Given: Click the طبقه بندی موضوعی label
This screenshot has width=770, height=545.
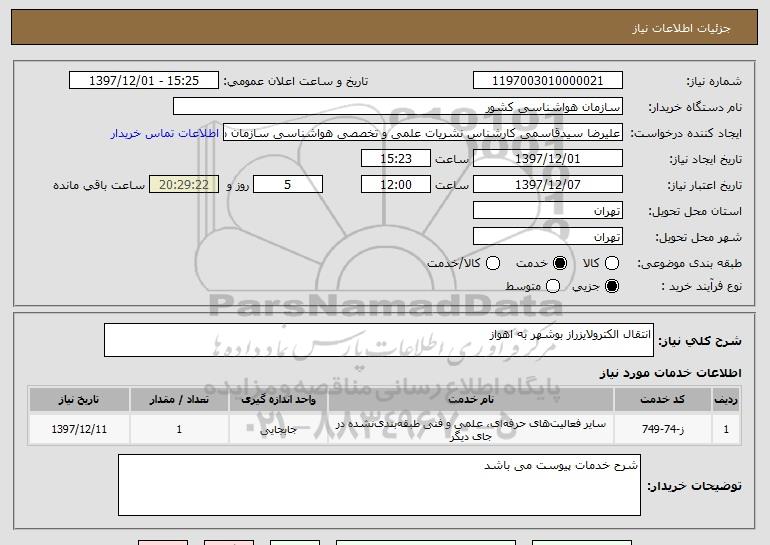Looking at the screenshot, I should (x=689, y=264).
